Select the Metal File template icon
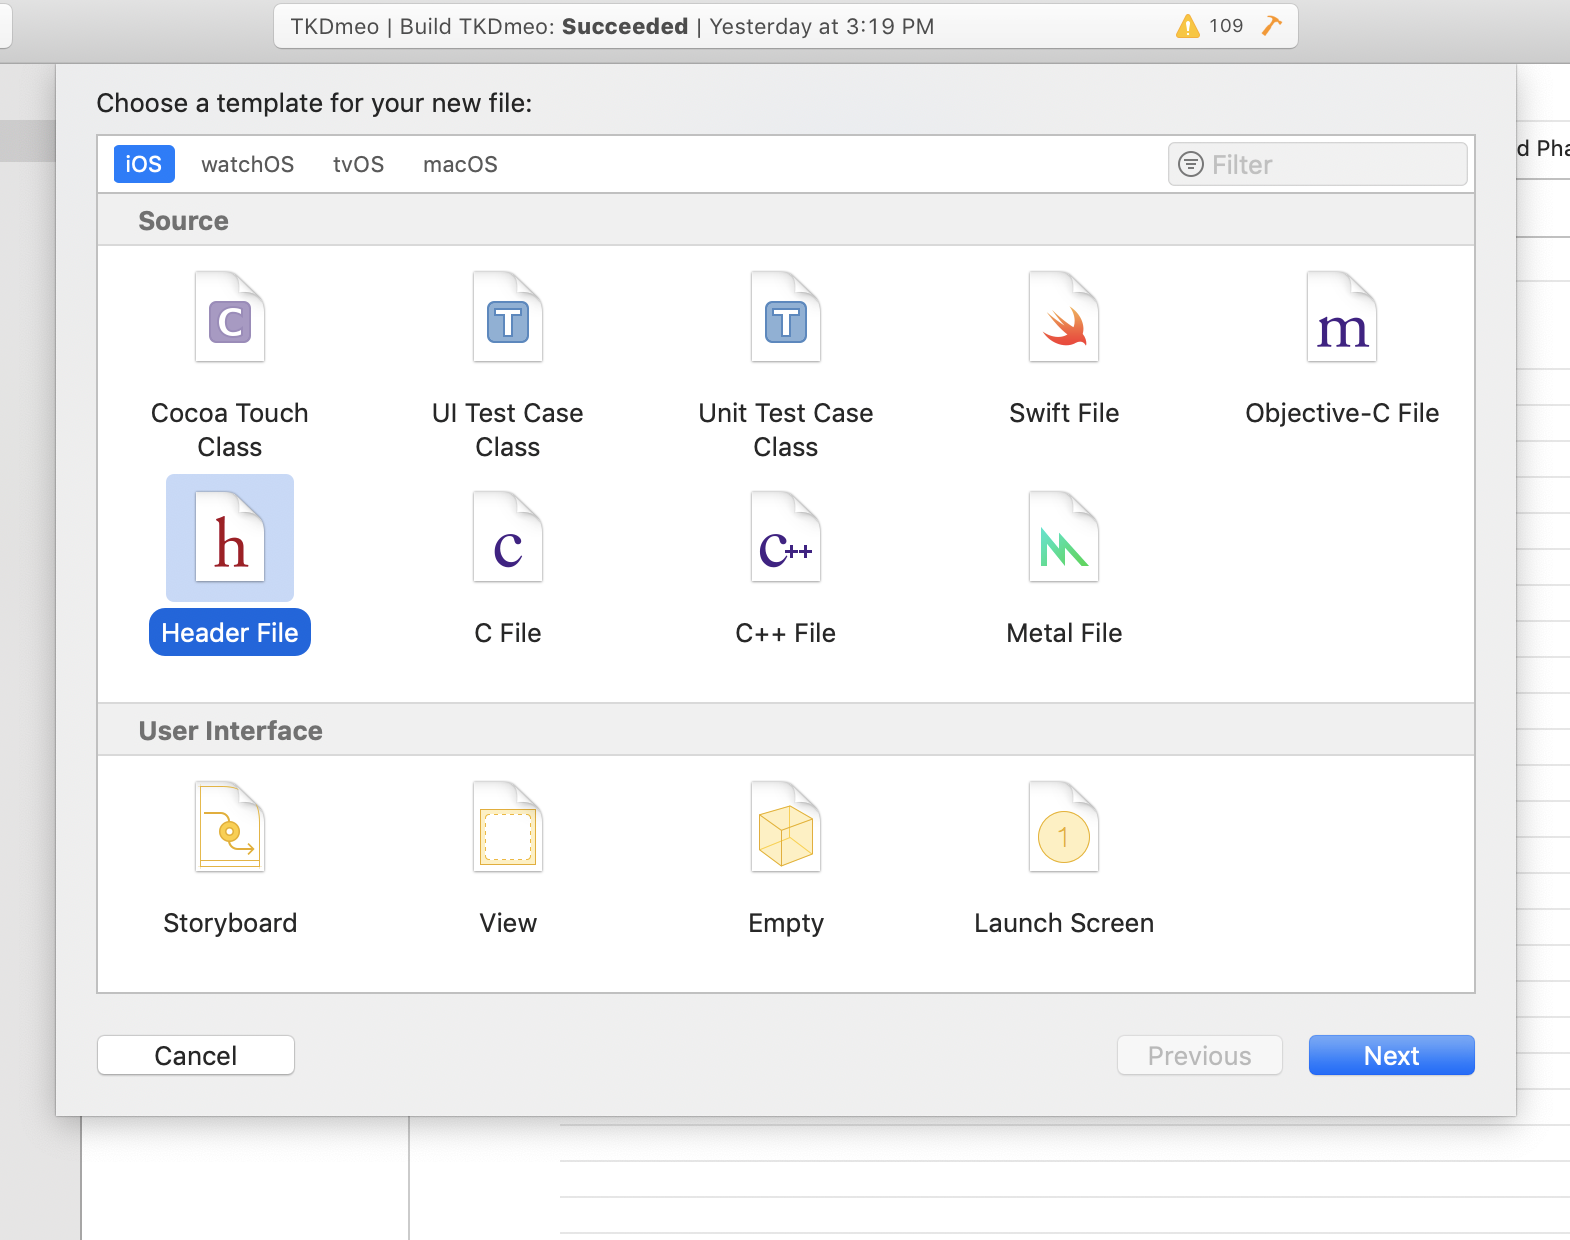1570x1240 pixels. click(1064, 537)
